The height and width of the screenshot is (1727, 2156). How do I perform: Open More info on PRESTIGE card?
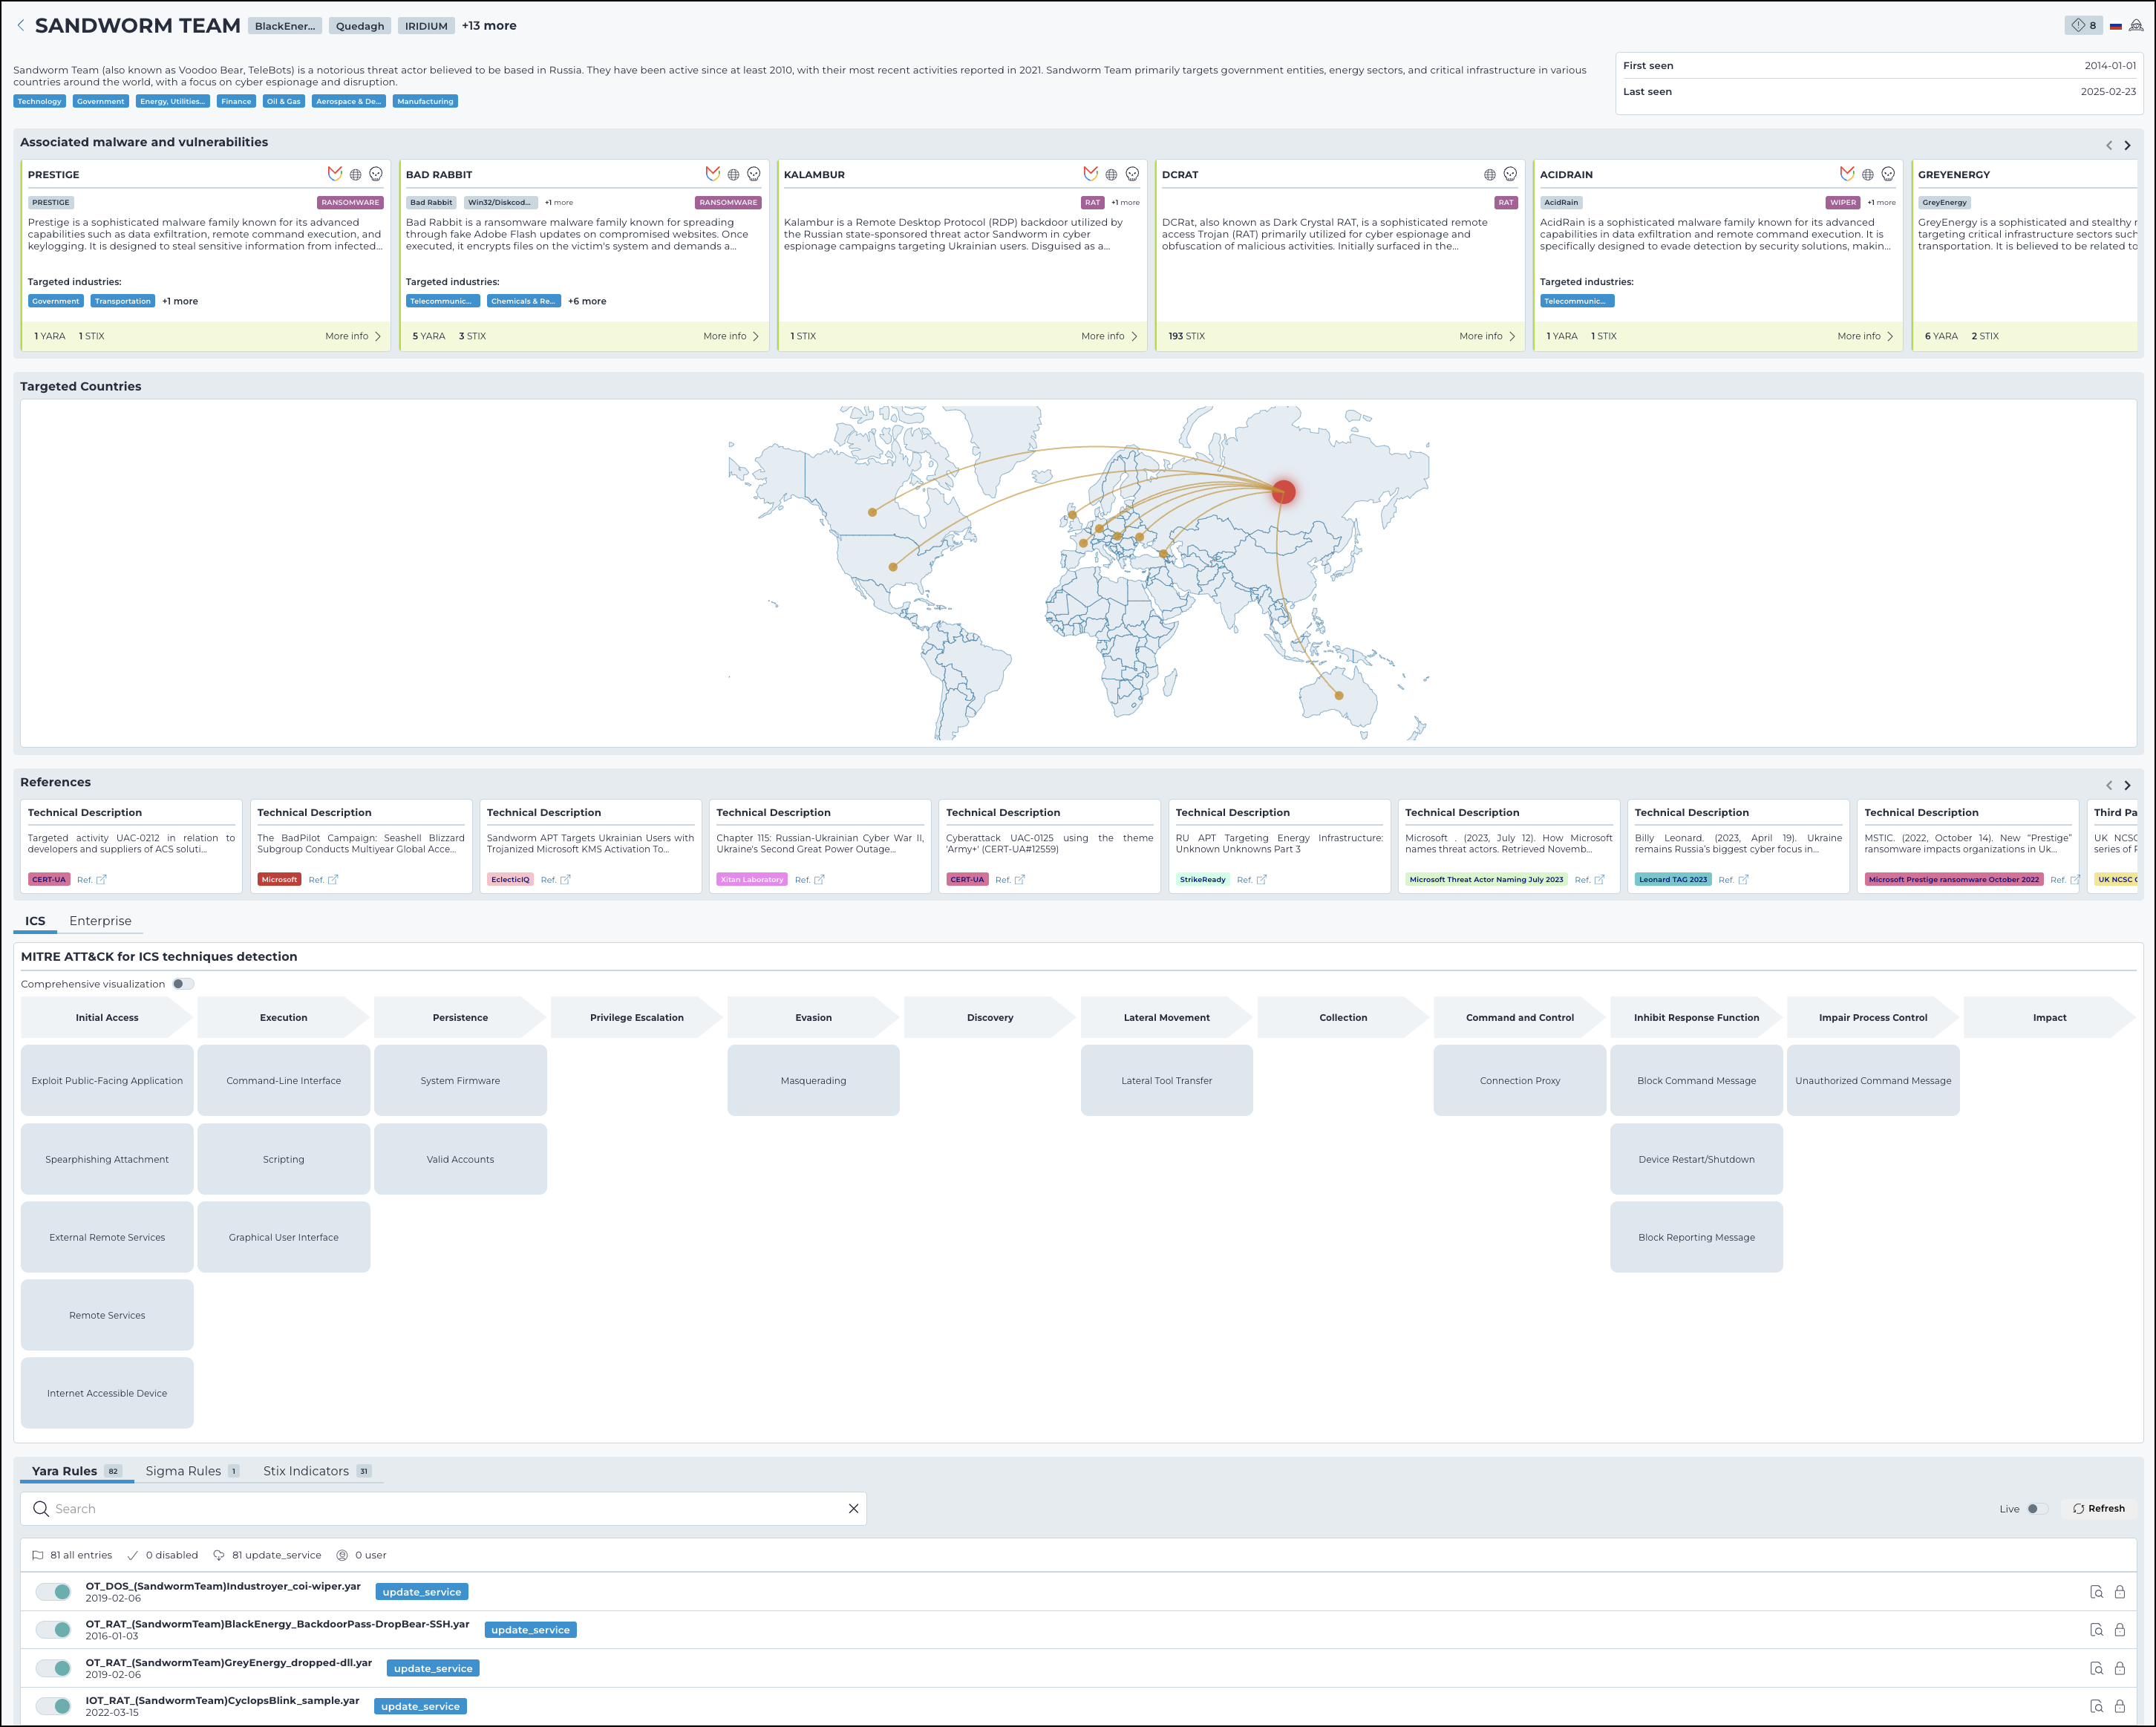pyautogui.click(x=353, y=336)
